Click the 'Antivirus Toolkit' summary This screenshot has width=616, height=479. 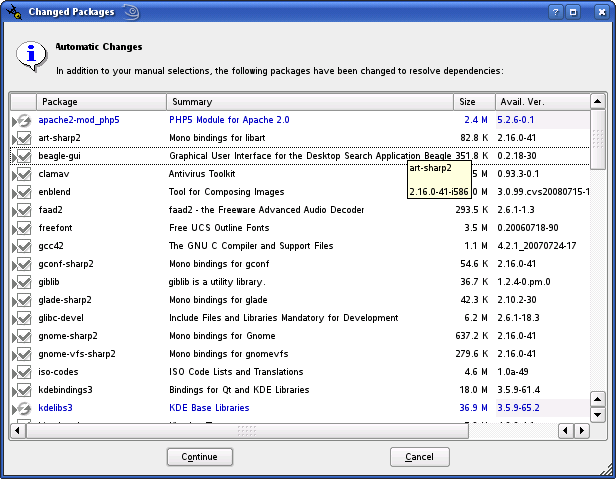click(202, 174)
